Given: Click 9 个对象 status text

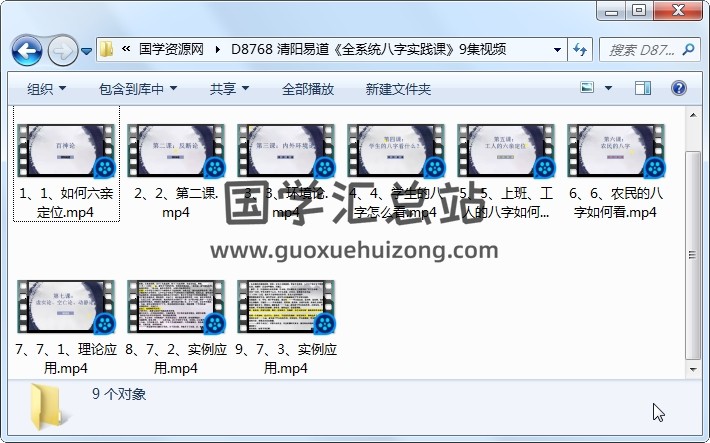Looking at the screenshot, I should 119,394.
